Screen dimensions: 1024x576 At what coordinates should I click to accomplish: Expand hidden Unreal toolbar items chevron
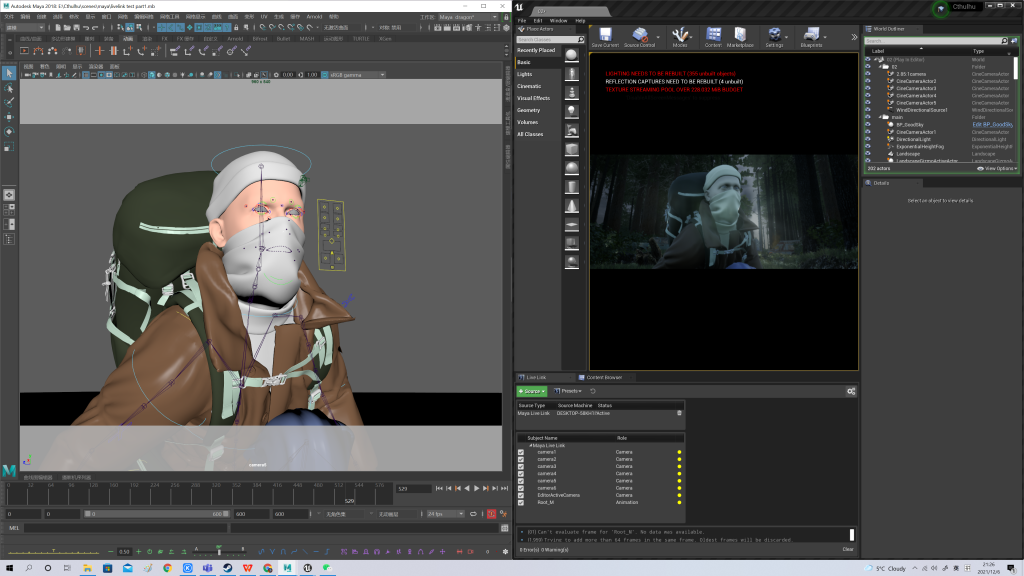(854, 37)
